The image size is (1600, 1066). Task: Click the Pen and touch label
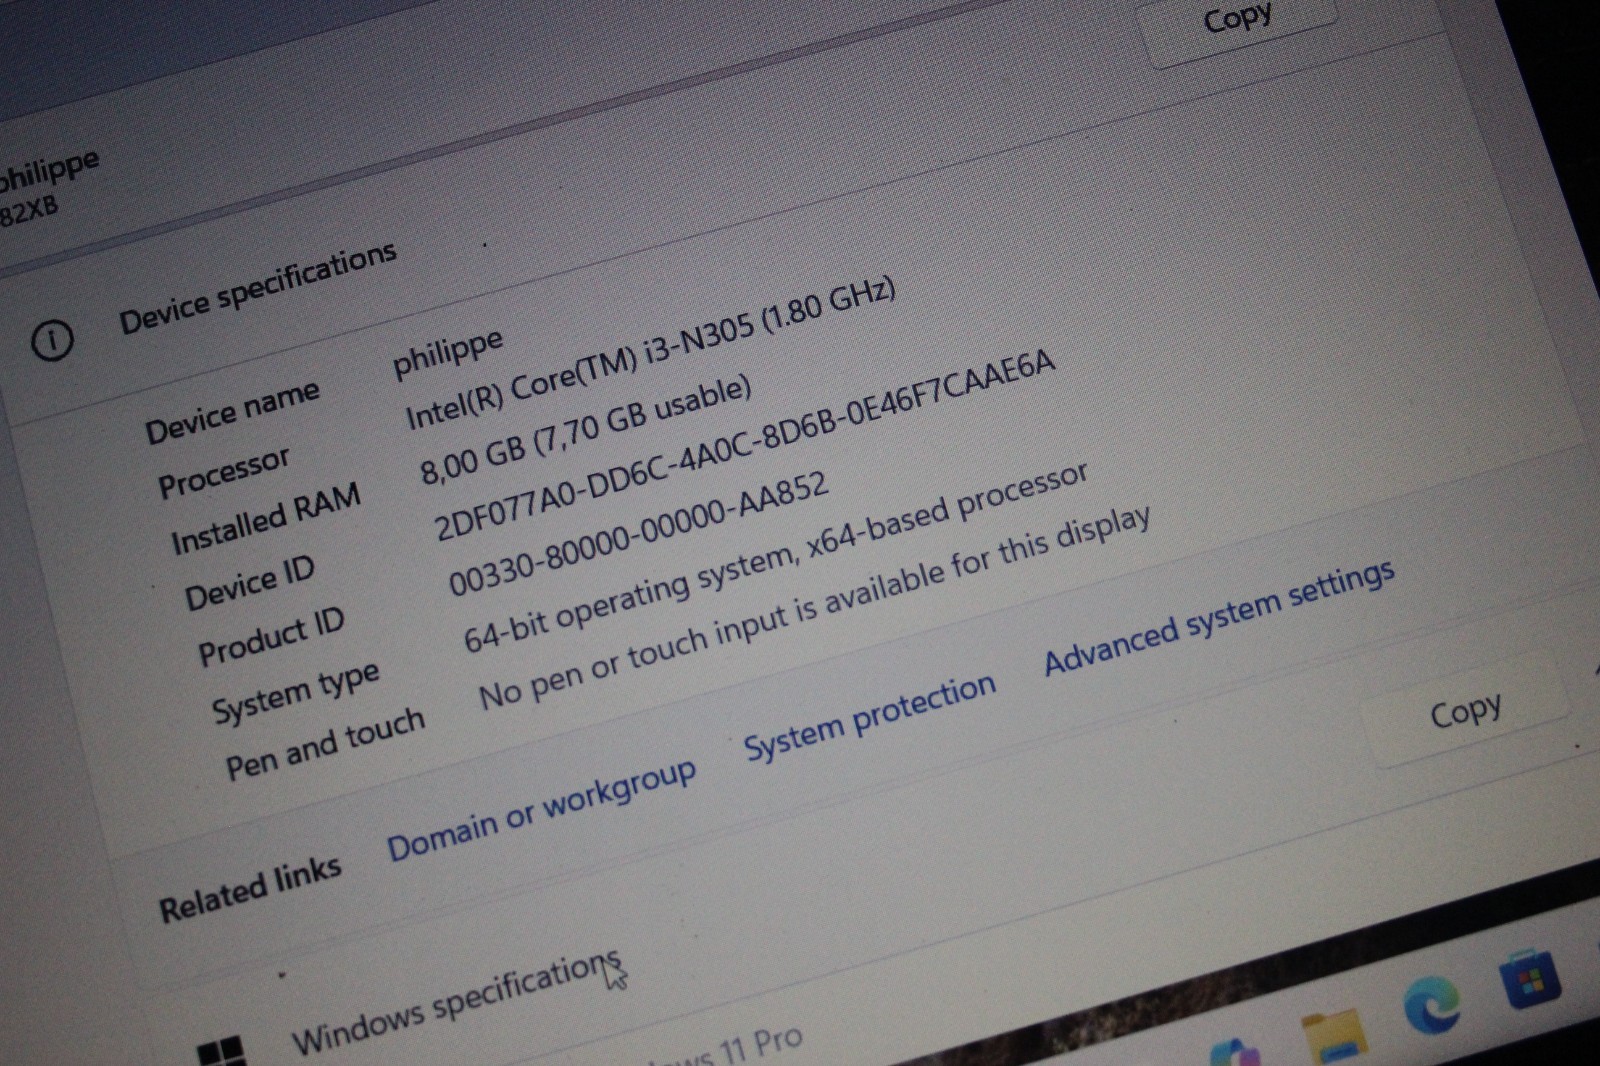[x=325, y=743]
